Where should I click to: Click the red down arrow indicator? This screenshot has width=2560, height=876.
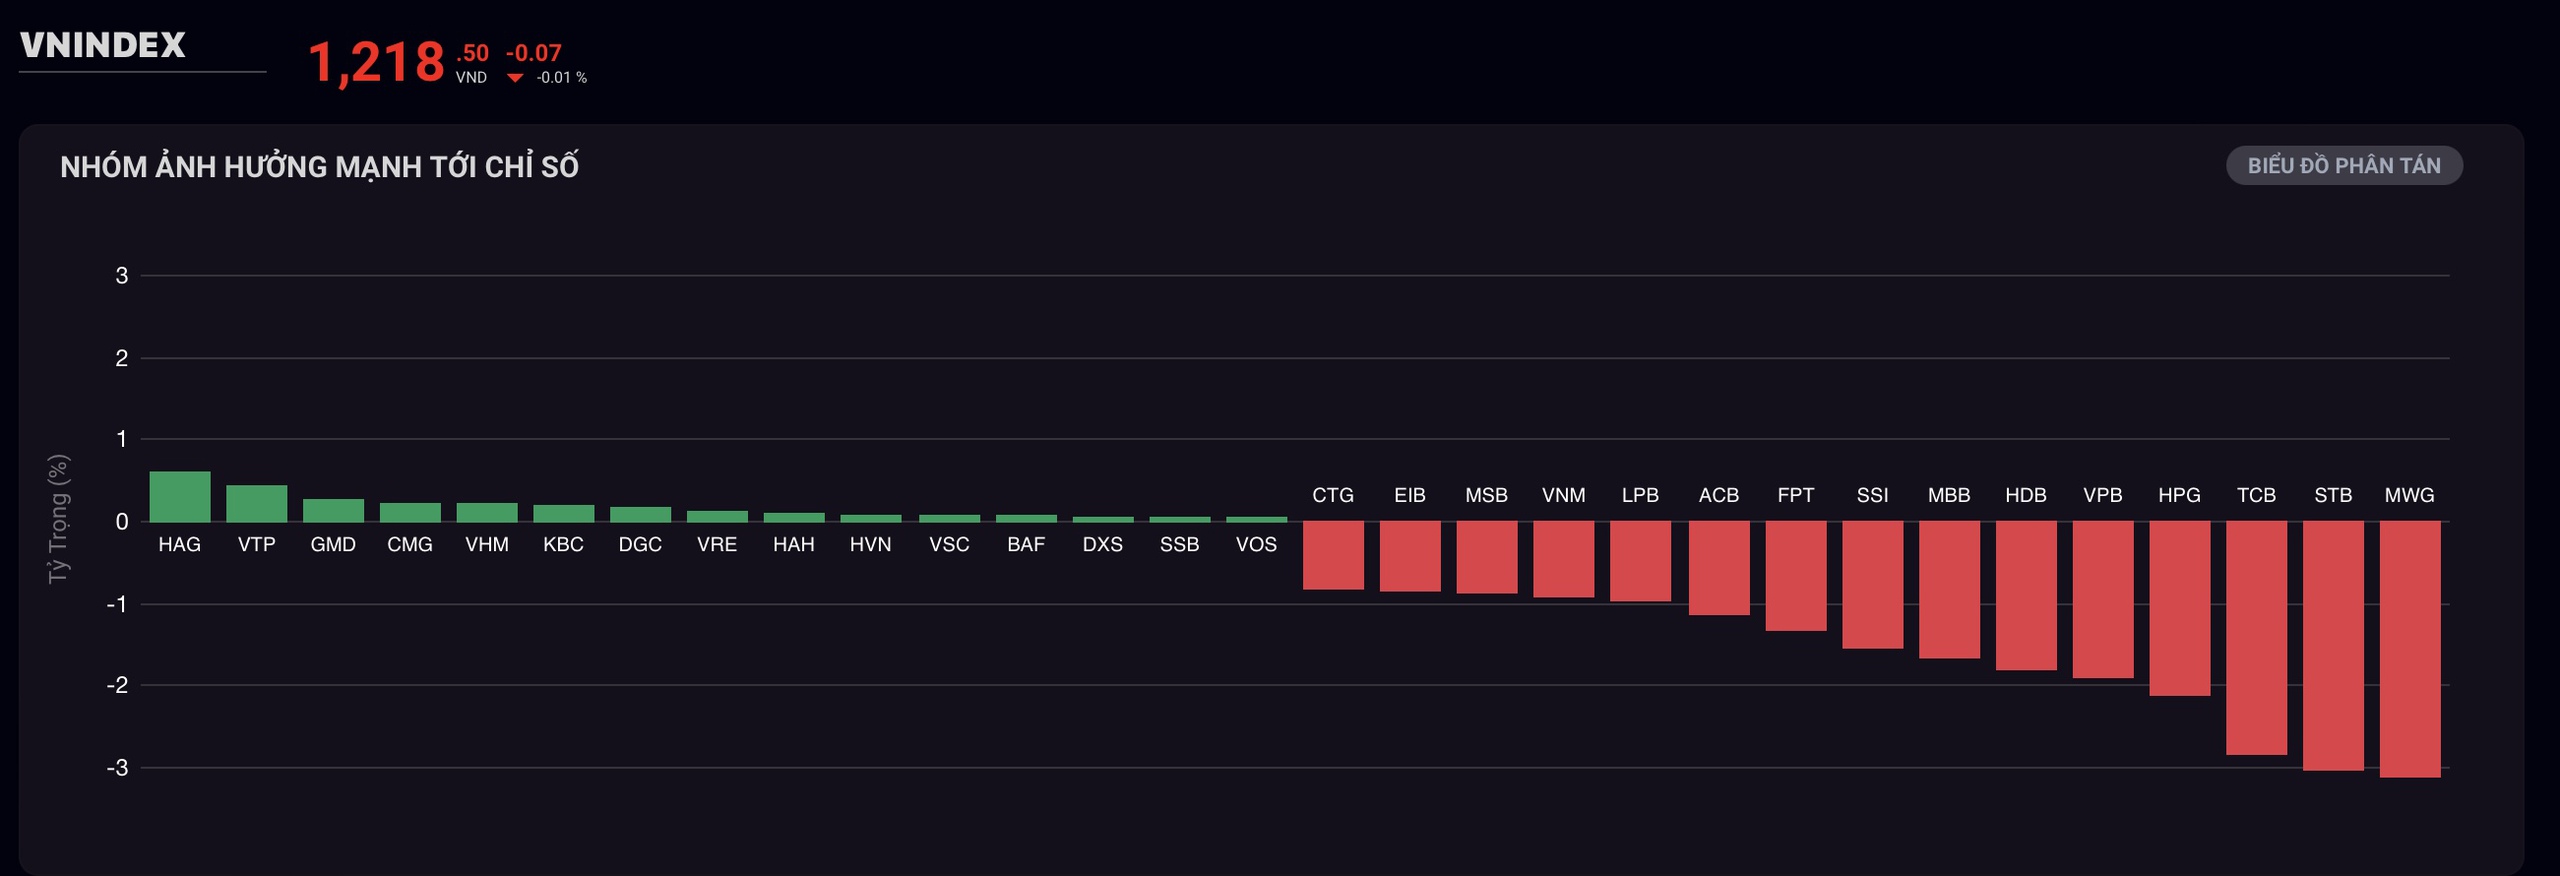[x=515, y=78]
